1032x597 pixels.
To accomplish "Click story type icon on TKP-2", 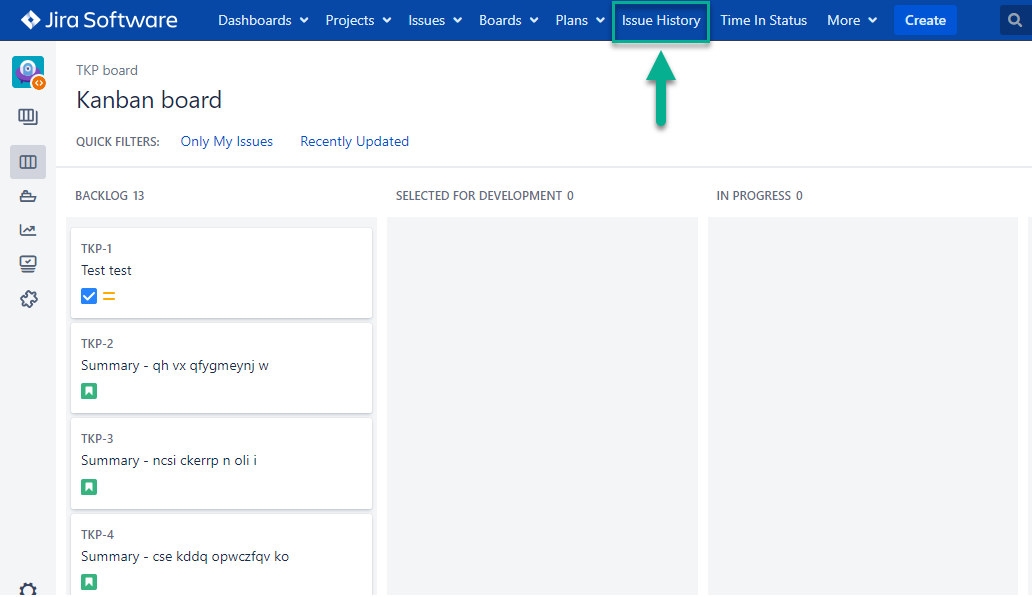I will (89, 391).
